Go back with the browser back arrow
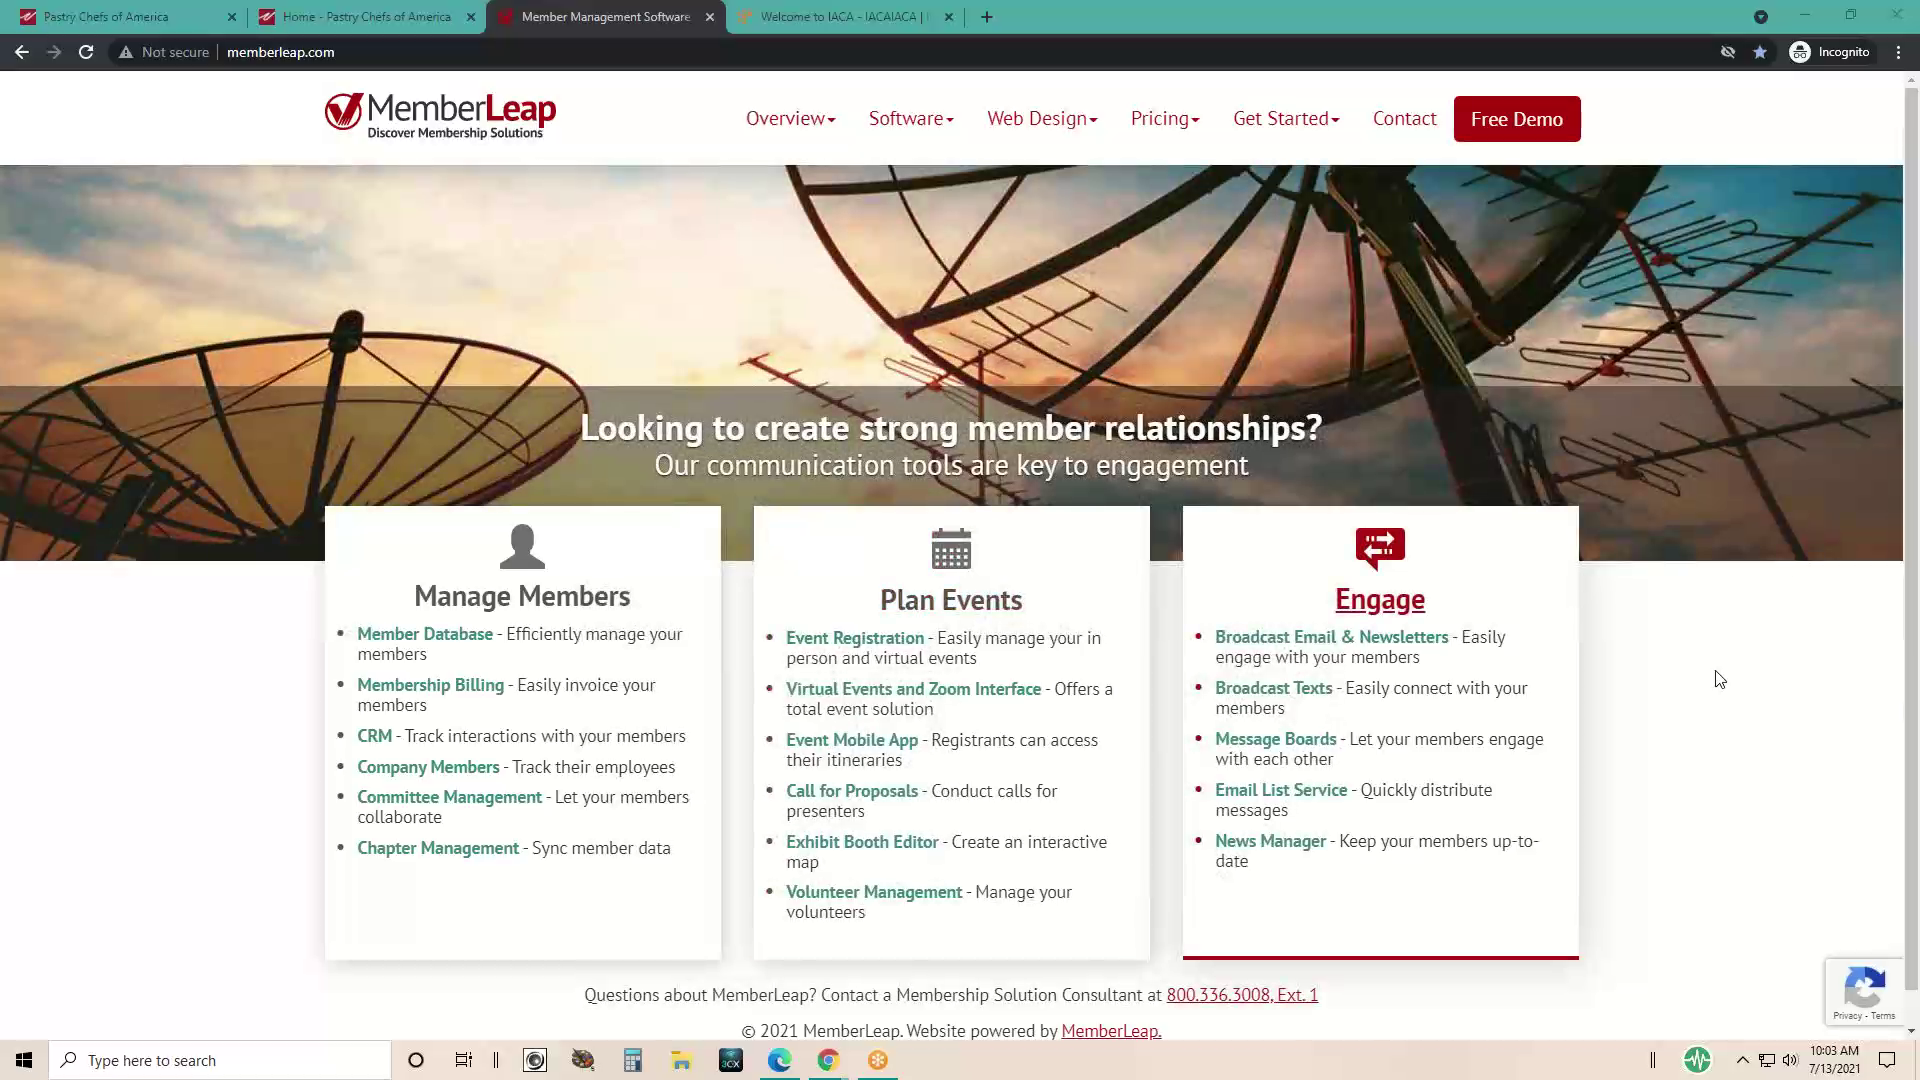Image resolution: width=1920 pixels, height=1080 pixels. [x=22, y=52]
